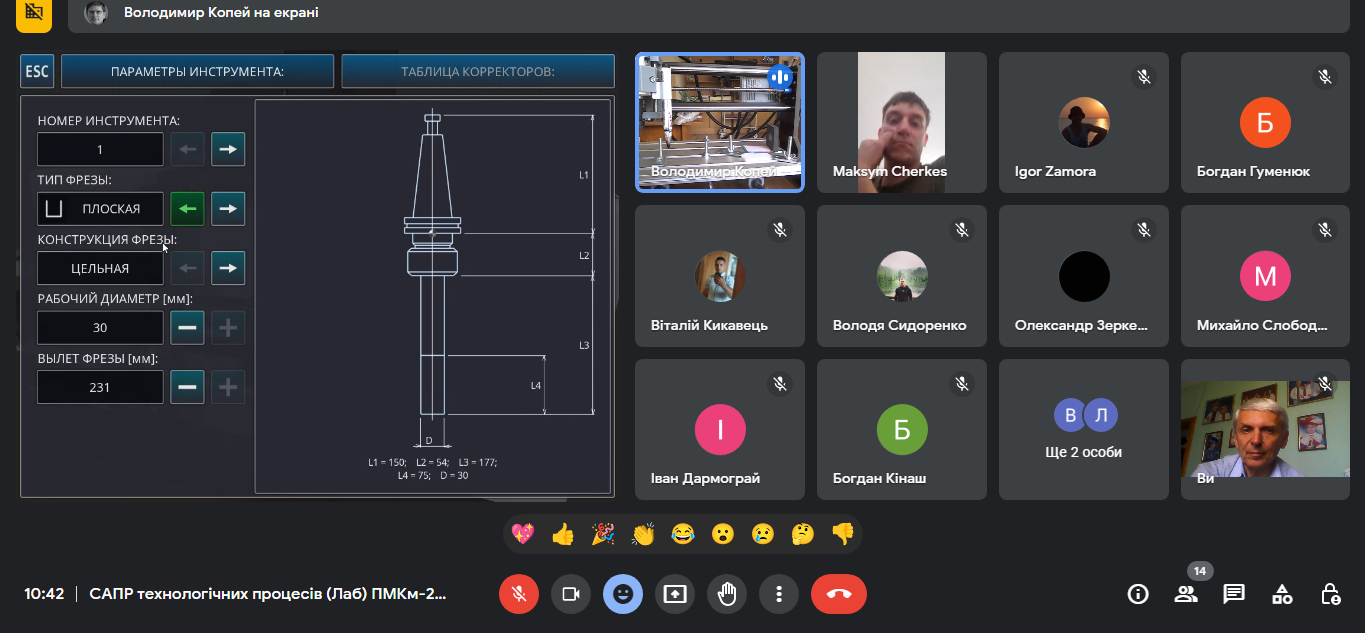Switch to ТАБЛИЦА КОРРЕКТОРОВ tab

[x=478, y=72]
